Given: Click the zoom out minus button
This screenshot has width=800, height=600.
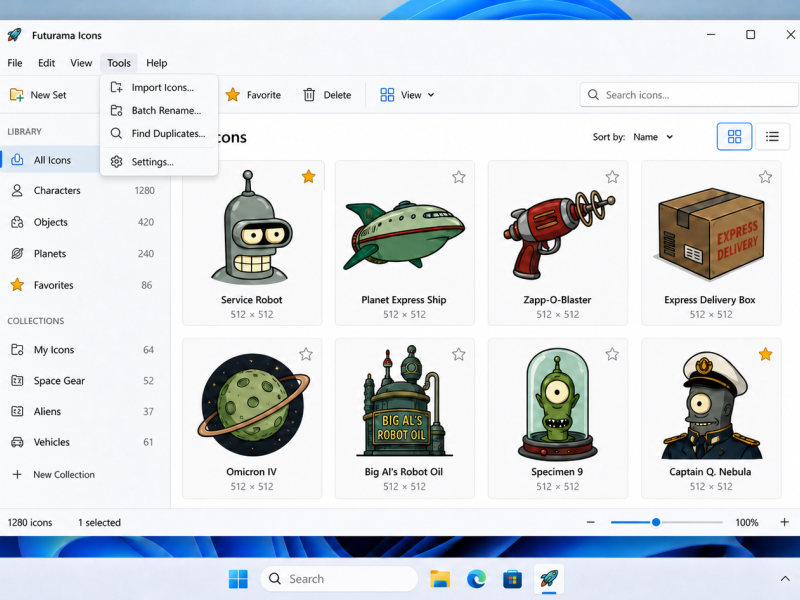Looking at the screenshot, I should (x=590, y=522).
